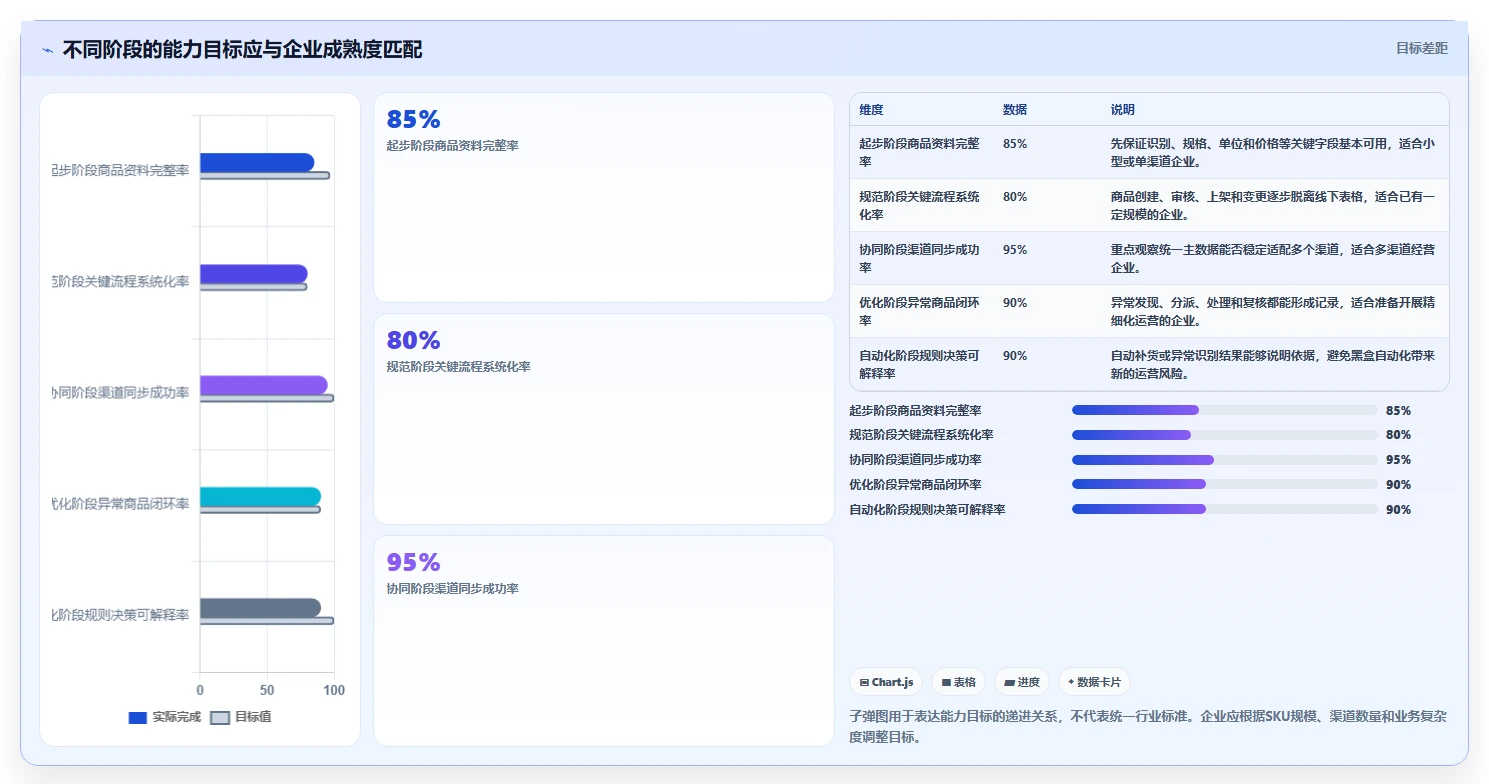Click the indigo 关键流程系统化率 actual bar in chart

tap(254, 274)
